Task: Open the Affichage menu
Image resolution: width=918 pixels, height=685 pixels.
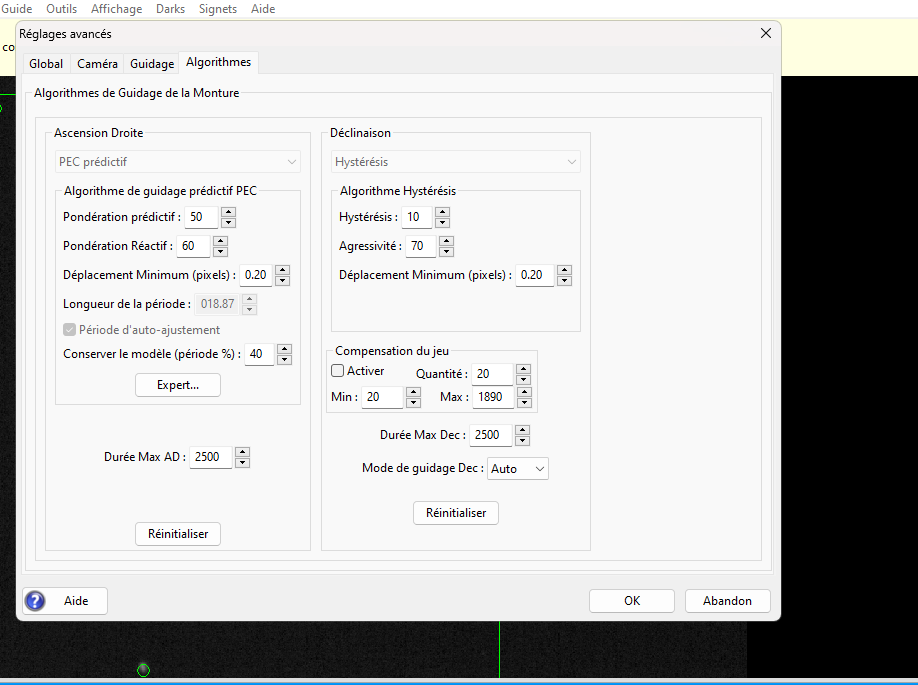Action: click(x=117, y=9)
